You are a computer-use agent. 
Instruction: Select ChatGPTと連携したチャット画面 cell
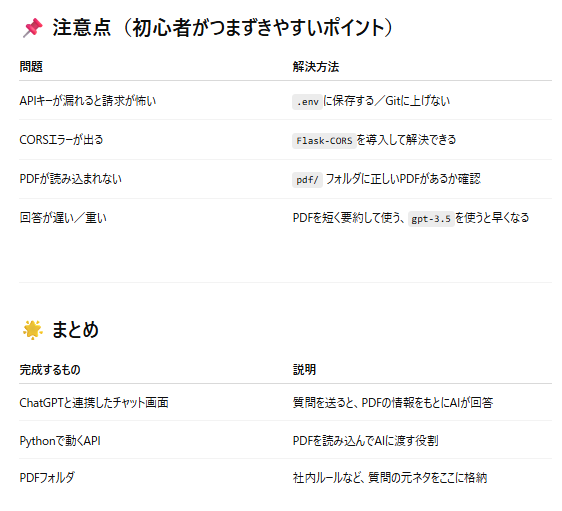[x=94, y=403]
